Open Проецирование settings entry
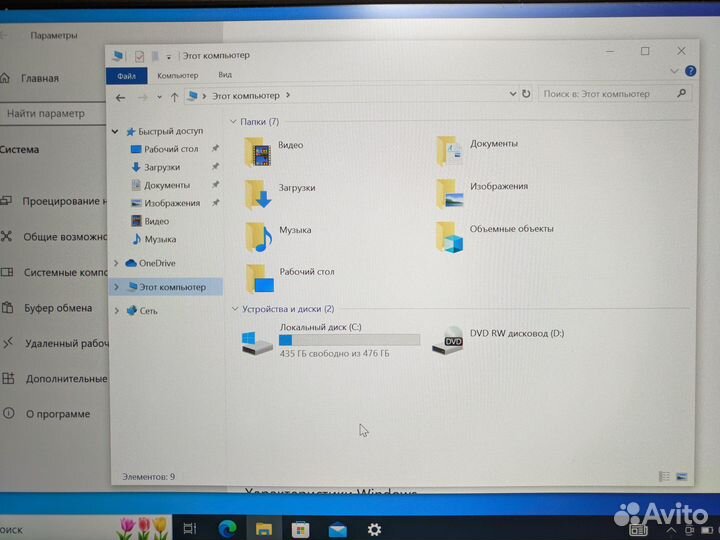Viewport: 720px width, 540px height. click(64, 201)
